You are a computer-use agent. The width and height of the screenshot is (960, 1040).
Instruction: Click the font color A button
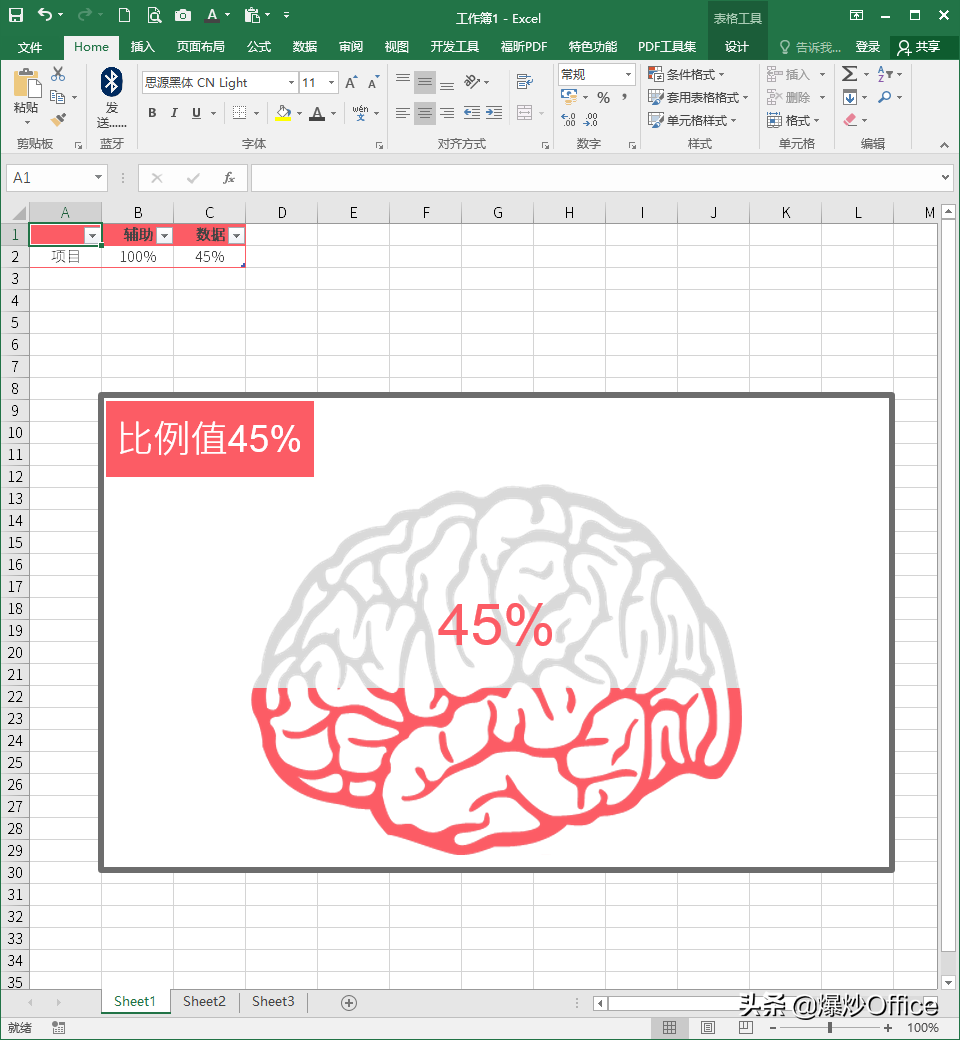[317, 113]
